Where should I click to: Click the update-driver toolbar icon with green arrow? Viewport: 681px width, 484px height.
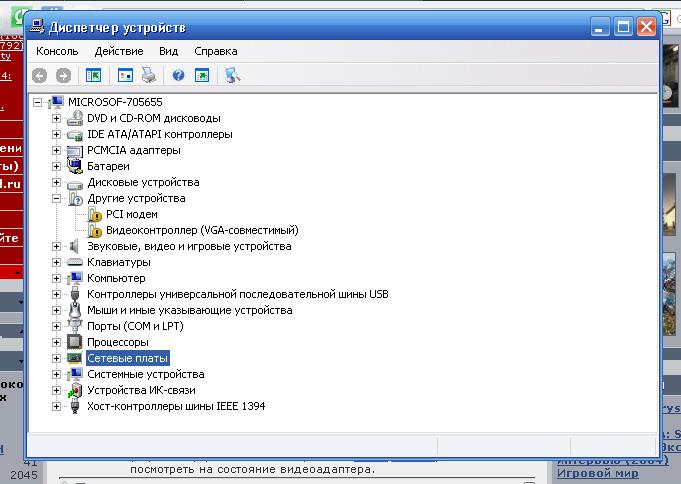click(202, 76)
